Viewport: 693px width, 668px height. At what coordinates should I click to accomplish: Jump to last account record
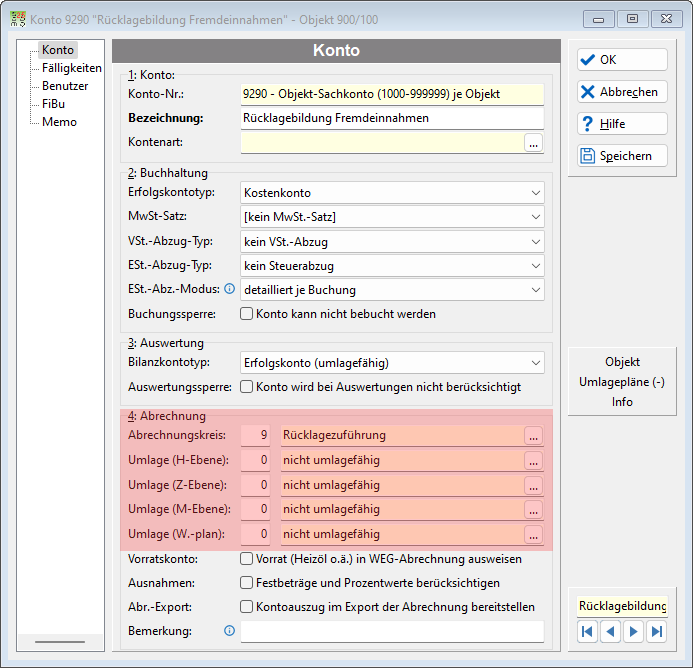657,631
